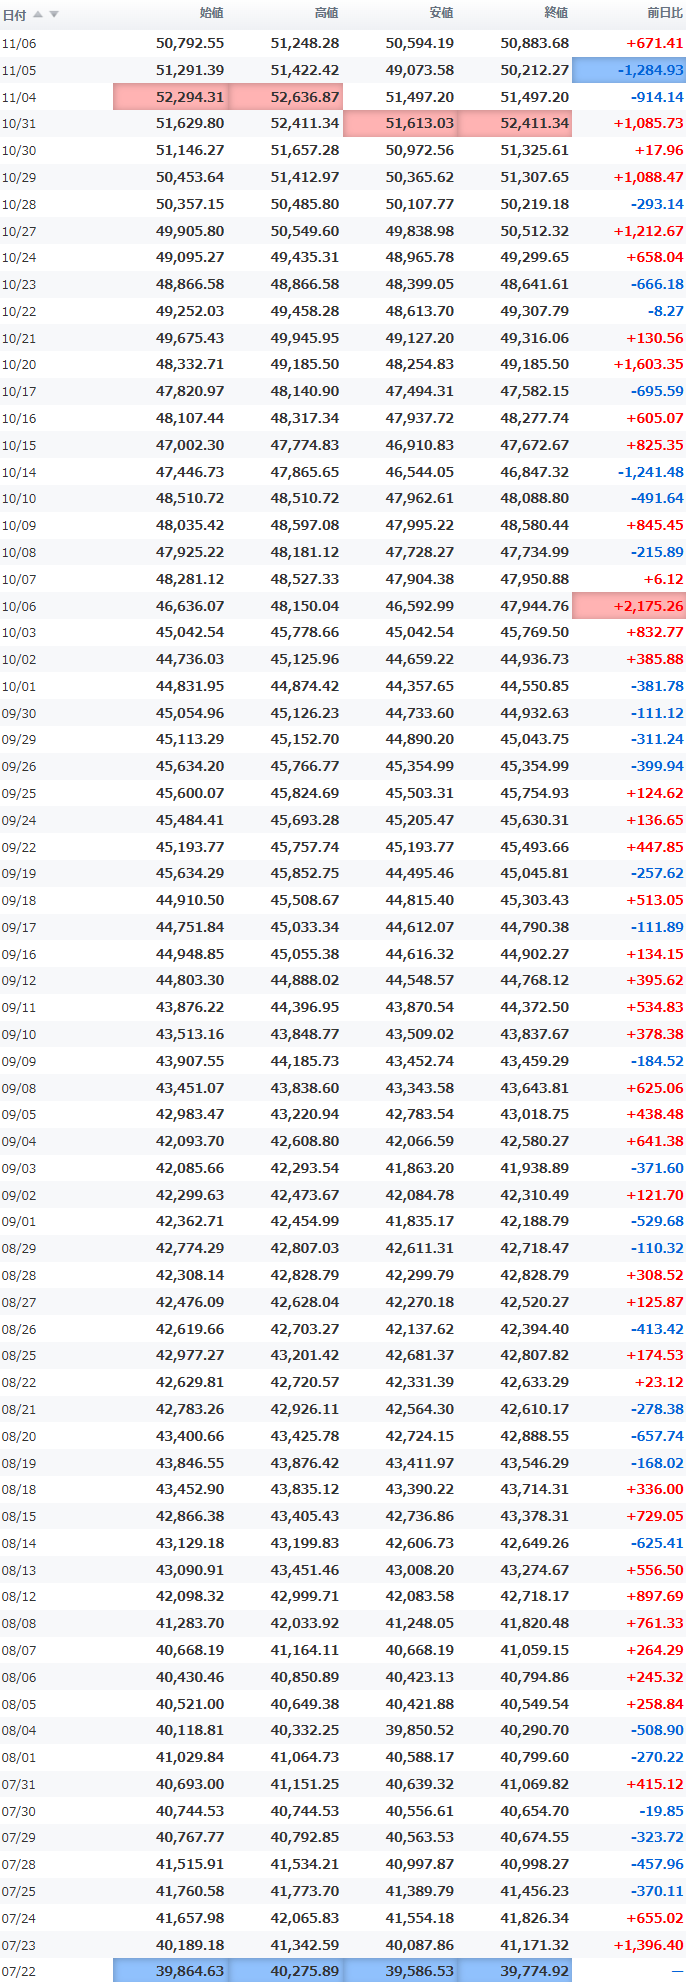Viewport: 686px width, 1982px height.
Task: Select the change value +1,088.47
Action: [648, 177]
